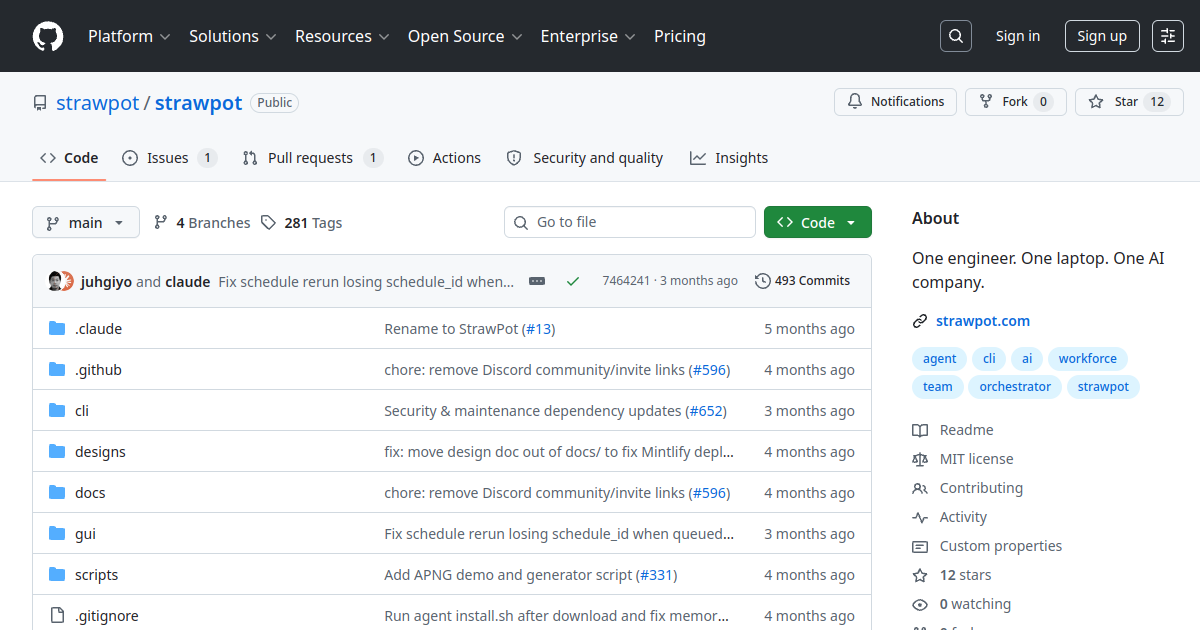Image resolution: width=1200 pixels, height=630 pixels.
Task: Open the search magnifier icon in the header
Action: coord(956,36)
